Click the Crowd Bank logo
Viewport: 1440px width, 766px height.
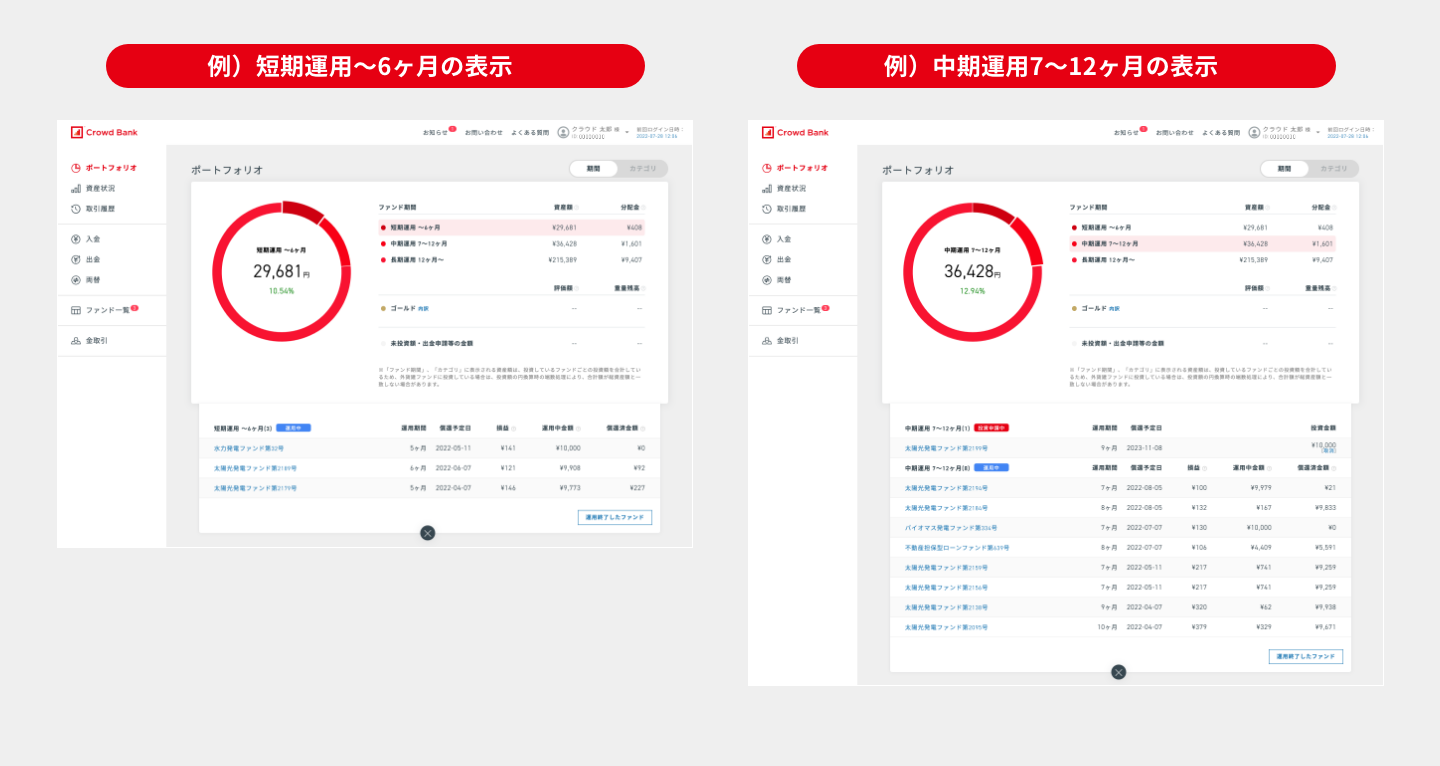click(x=106, y=131)
